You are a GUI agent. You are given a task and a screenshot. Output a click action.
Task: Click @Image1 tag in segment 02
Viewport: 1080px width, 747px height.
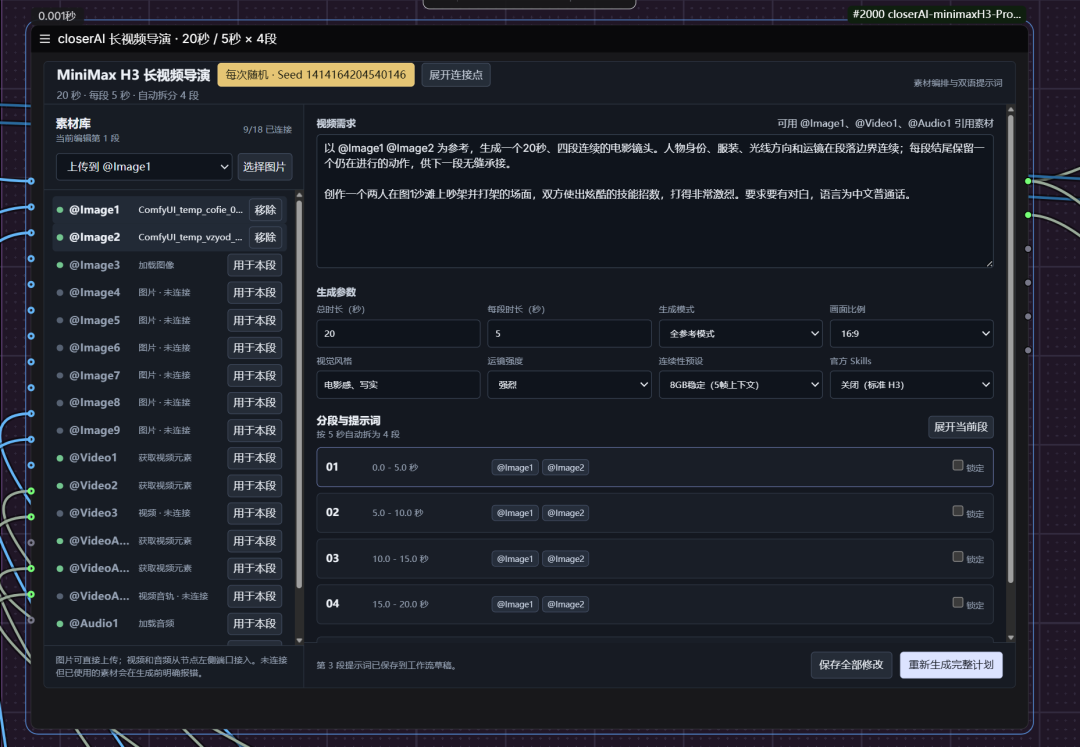point(515,513)
